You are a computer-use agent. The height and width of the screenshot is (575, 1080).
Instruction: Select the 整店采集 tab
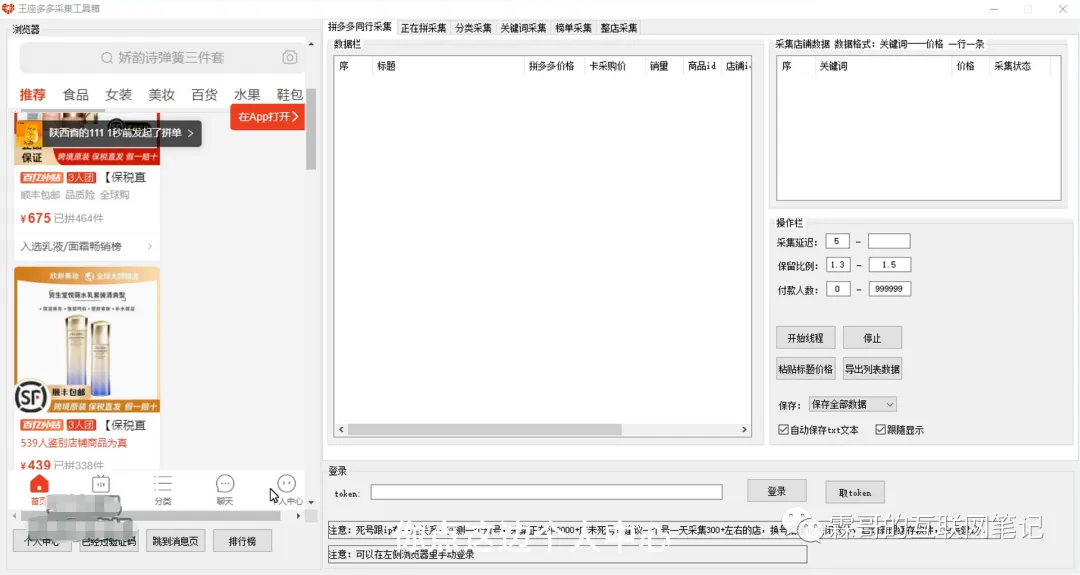pyautogui.click(x=618, y=28)
